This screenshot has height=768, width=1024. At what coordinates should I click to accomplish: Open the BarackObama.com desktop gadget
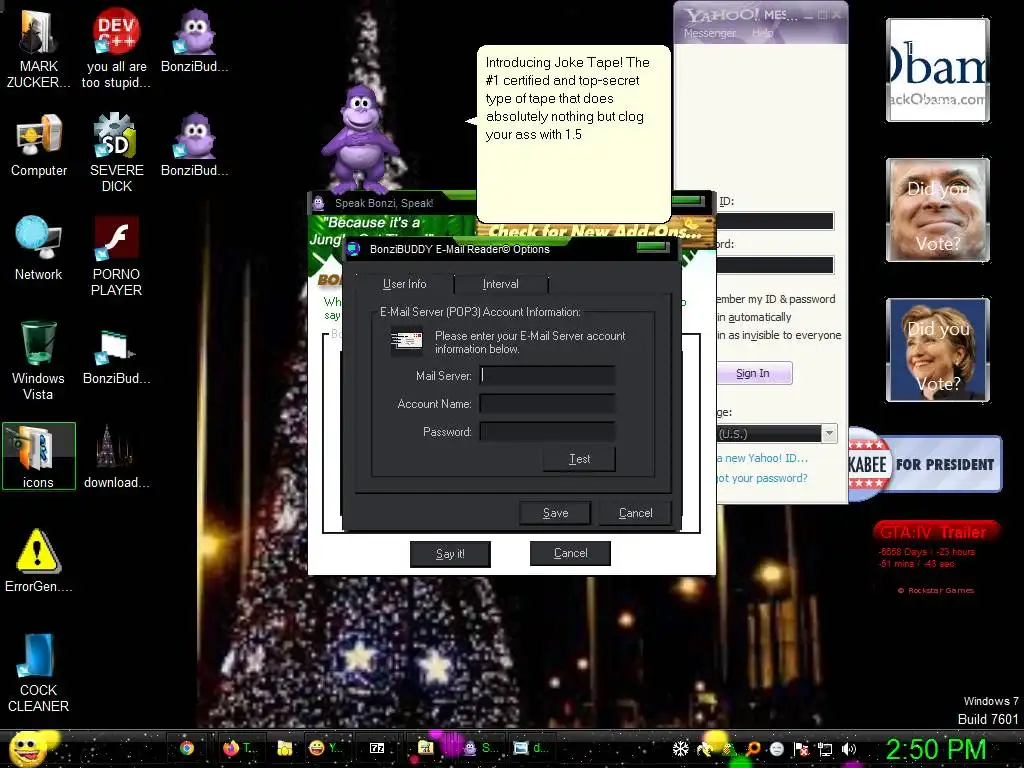point(938,70)
